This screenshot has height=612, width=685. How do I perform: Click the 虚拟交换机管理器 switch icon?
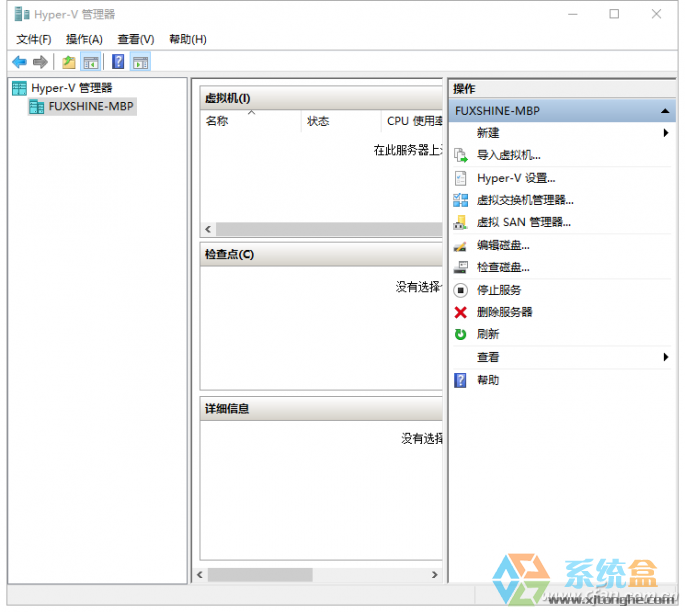pyautogui.click(x=460, y=201)
